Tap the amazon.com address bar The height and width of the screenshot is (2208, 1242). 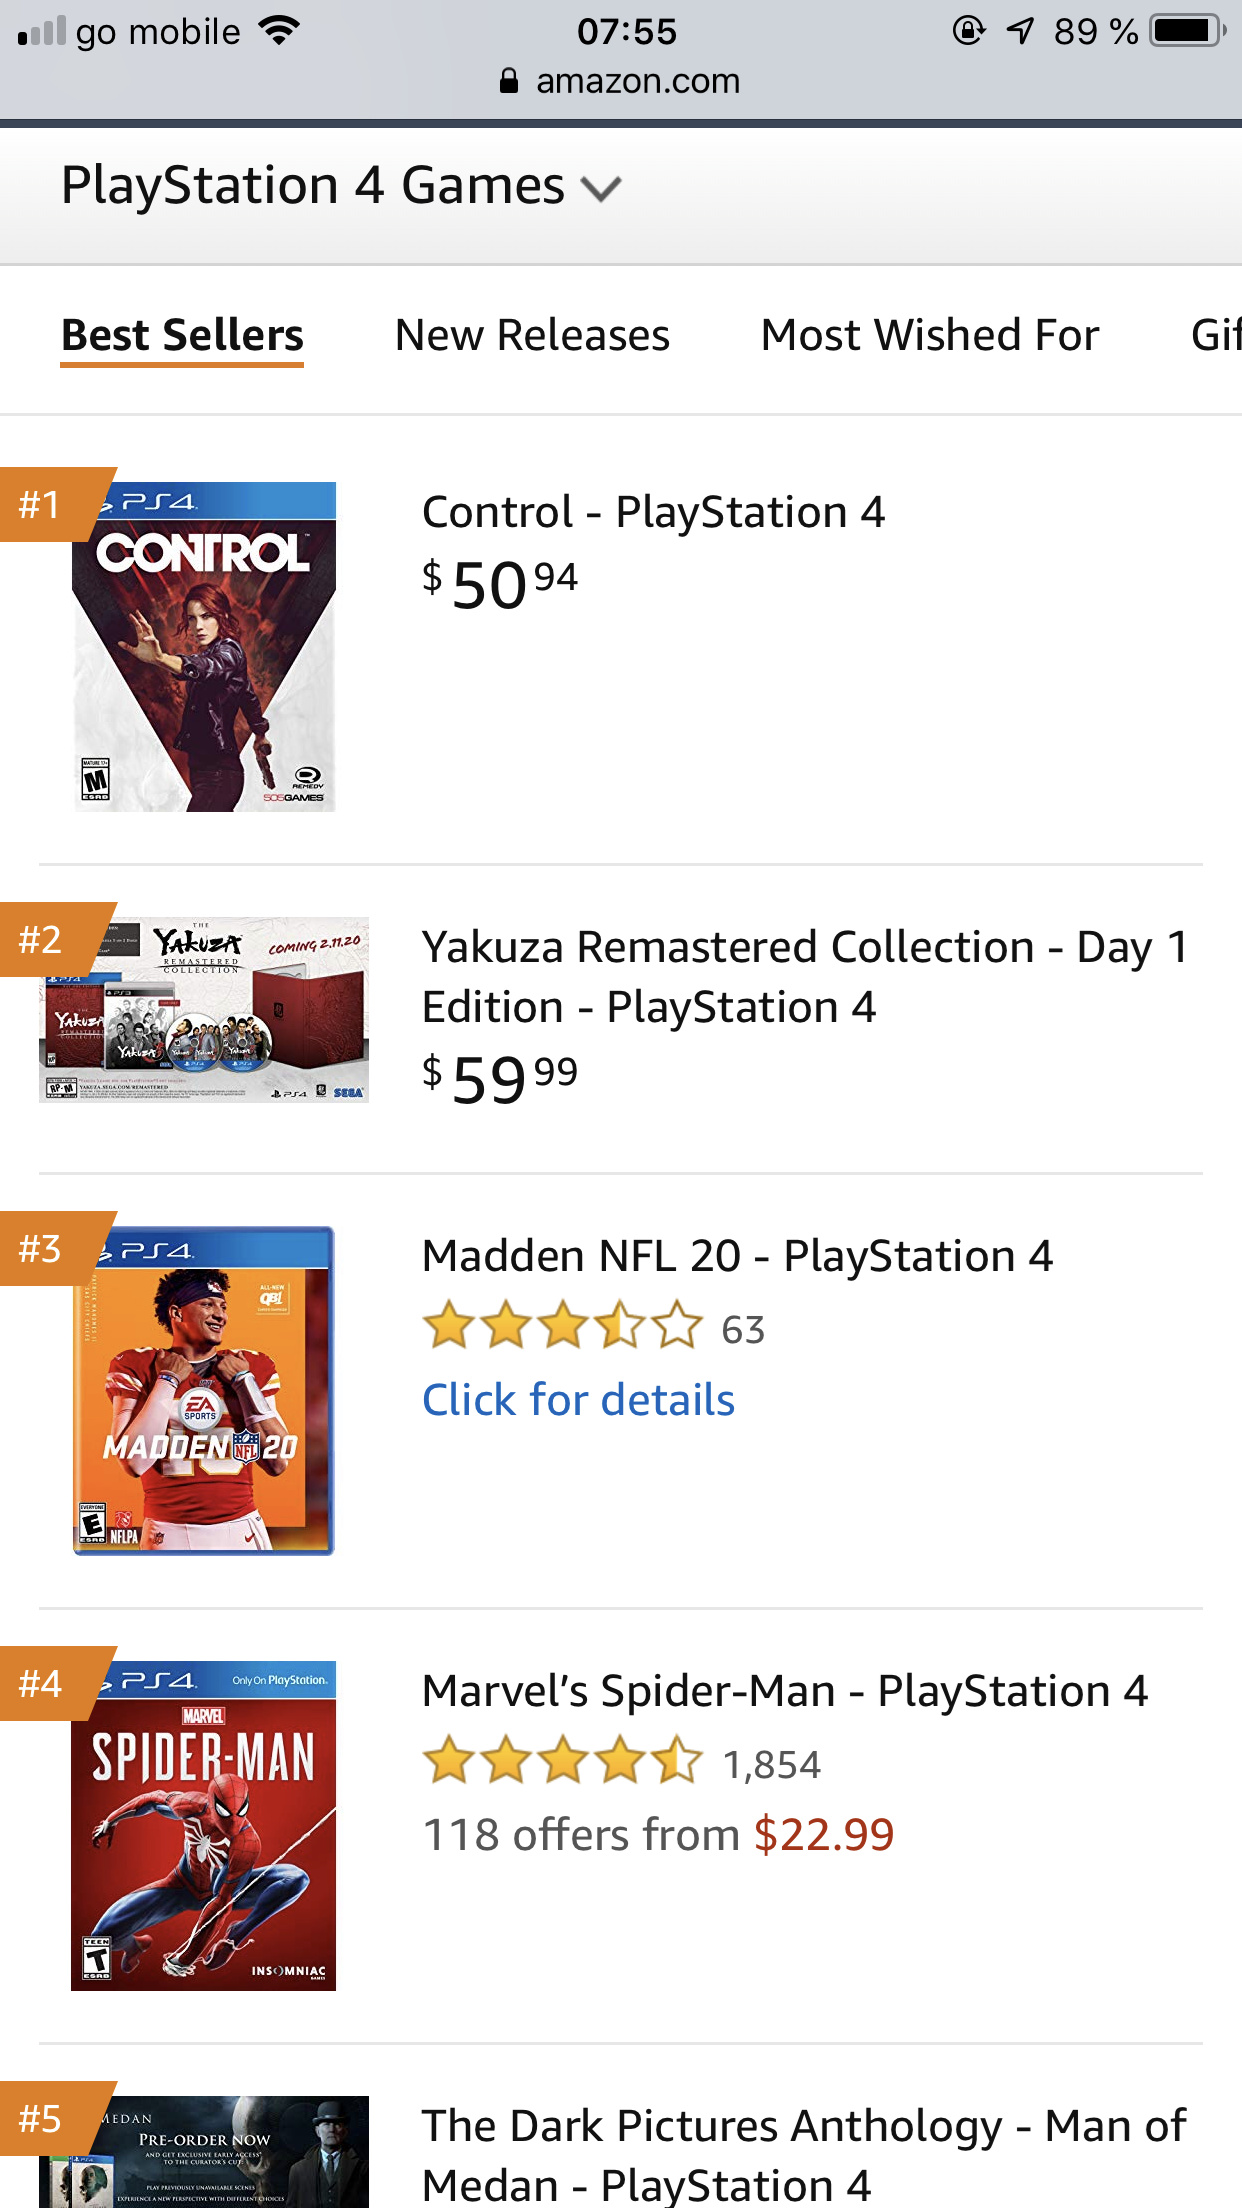coord(638,81)
